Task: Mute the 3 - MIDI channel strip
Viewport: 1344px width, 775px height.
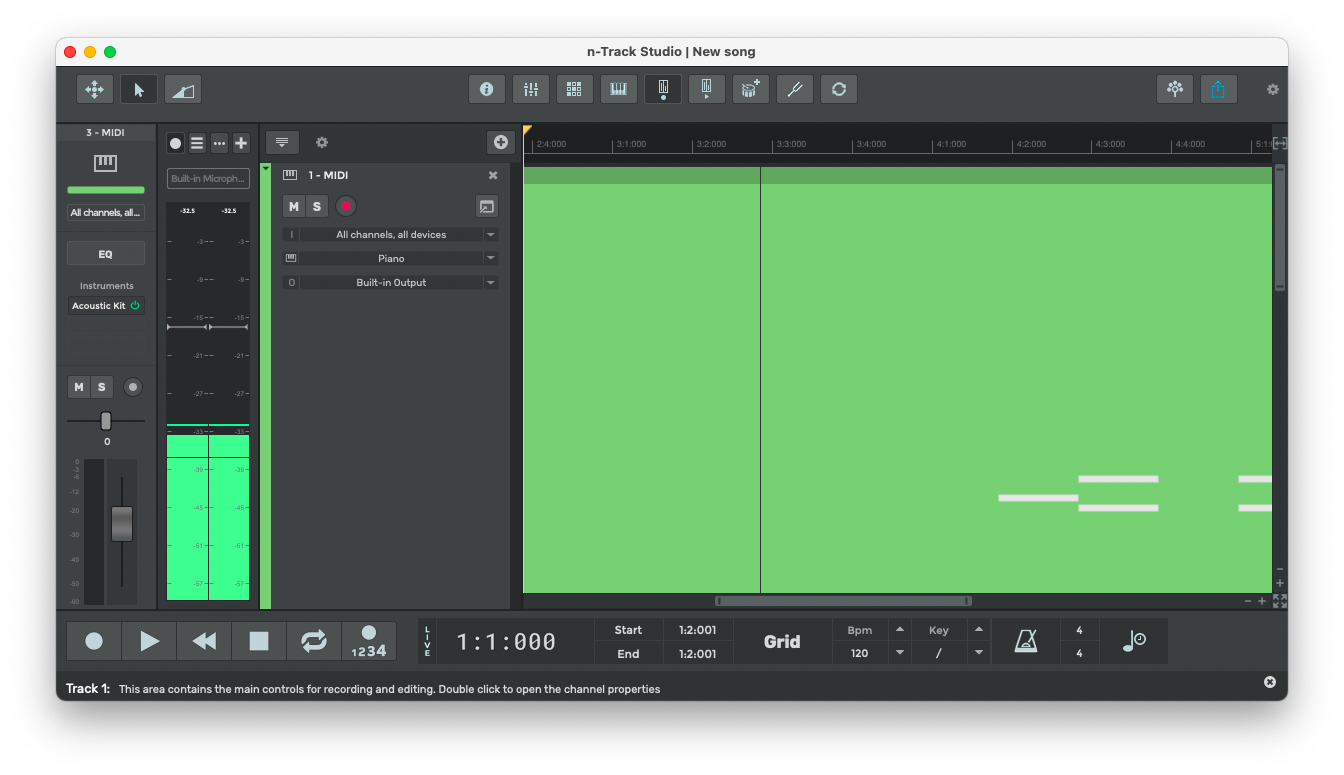Action: [x=79, y=387]
